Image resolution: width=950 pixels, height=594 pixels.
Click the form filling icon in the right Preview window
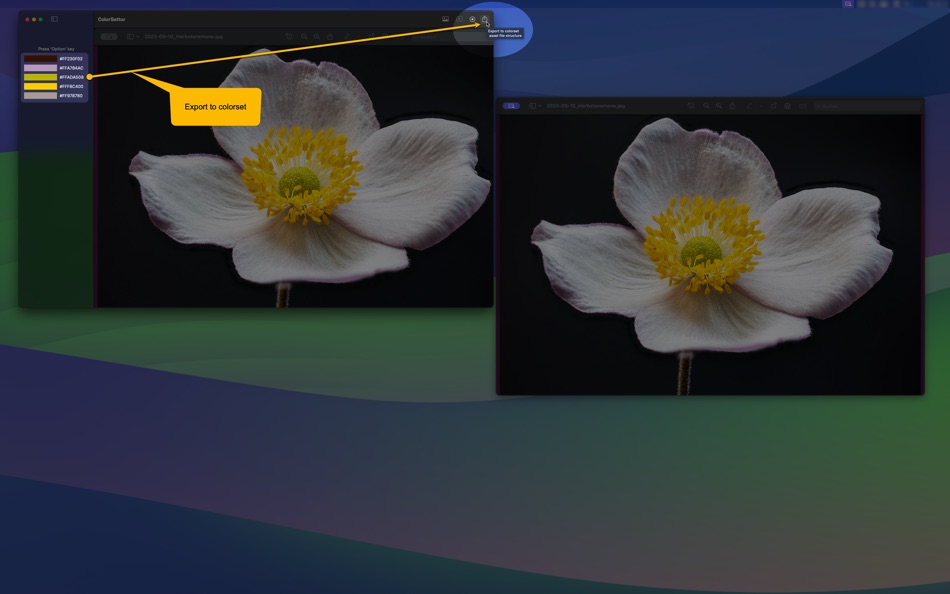click(x=803, y=105)
